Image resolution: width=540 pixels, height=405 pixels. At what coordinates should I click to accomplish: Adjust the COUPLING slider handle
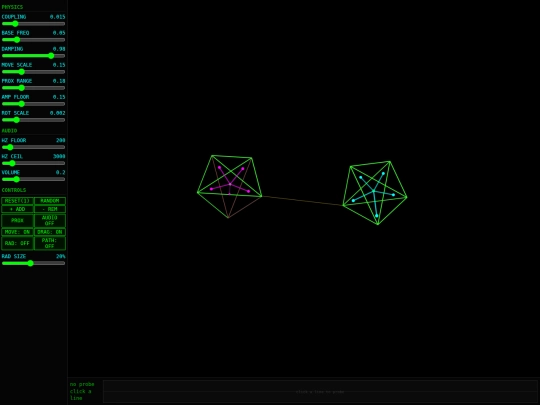(15, 24)
